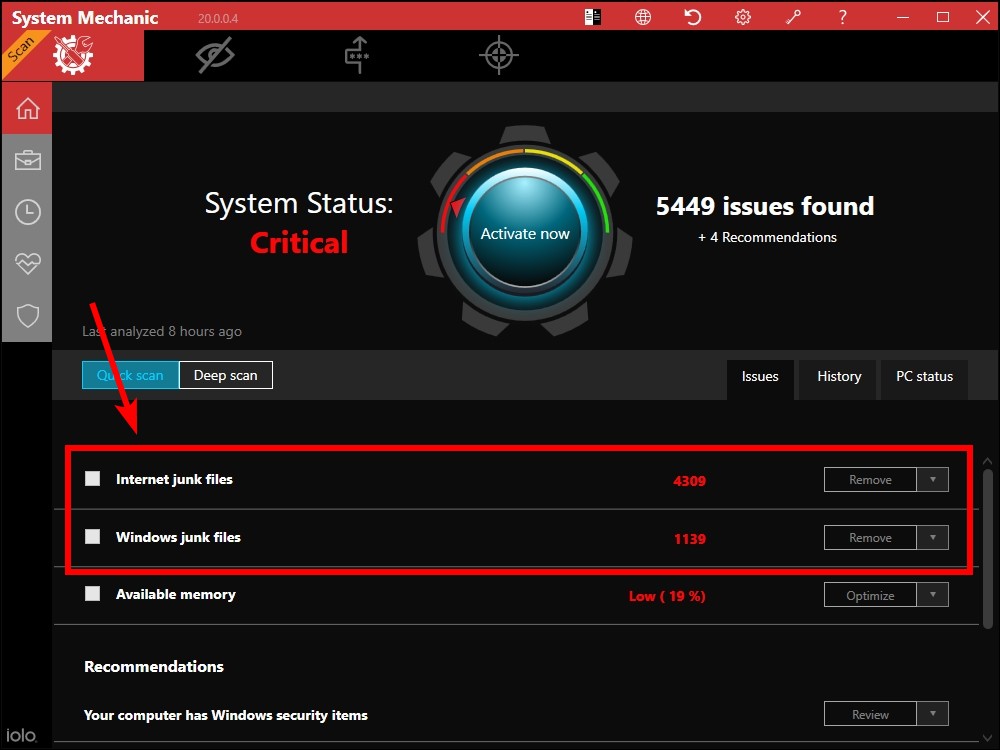Switch to the Issues tab
This screenshot has width=1000, height=750.
(760, 377)
